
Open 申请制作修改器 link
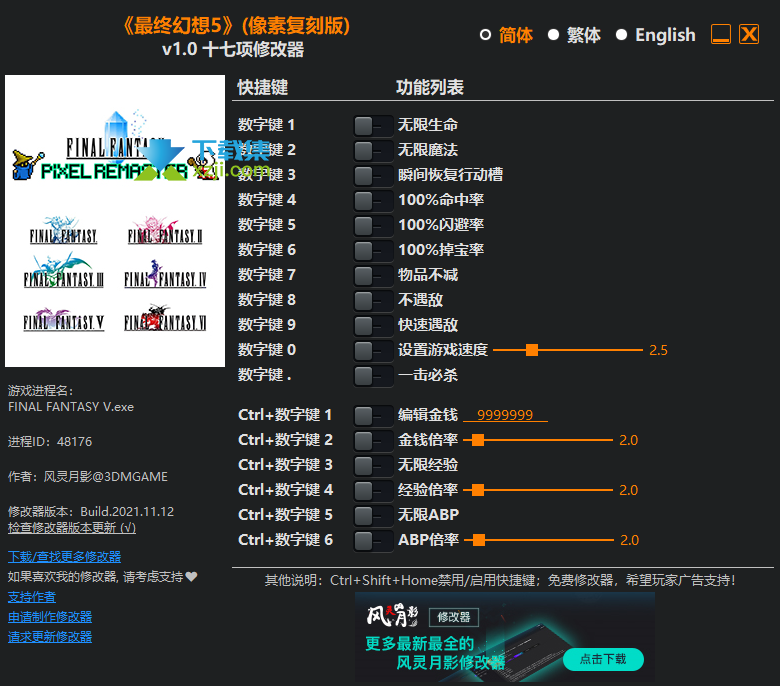(x=50, y=617)
